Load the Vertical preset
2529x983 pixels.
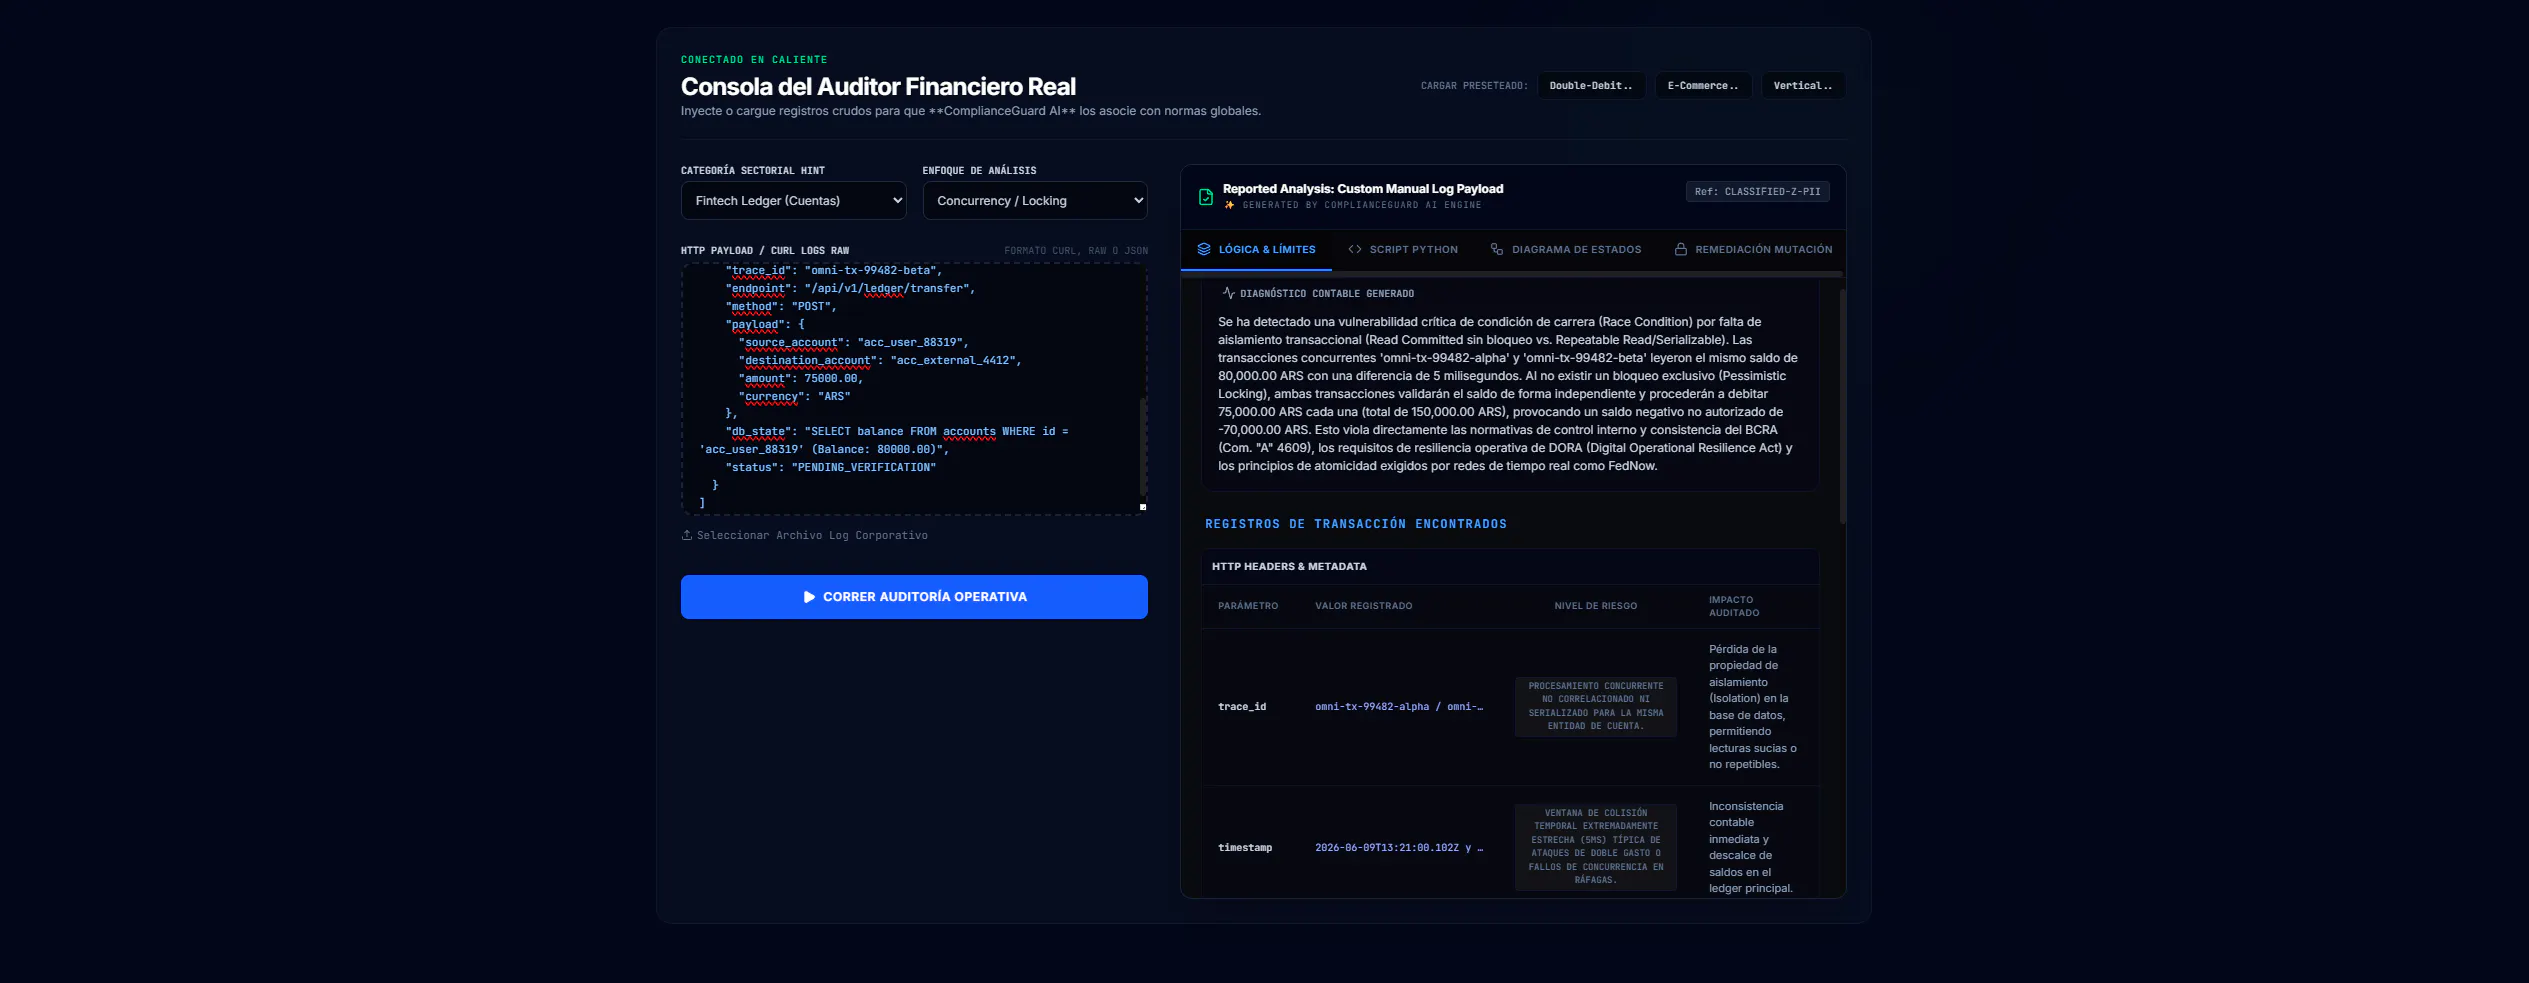1803,86
